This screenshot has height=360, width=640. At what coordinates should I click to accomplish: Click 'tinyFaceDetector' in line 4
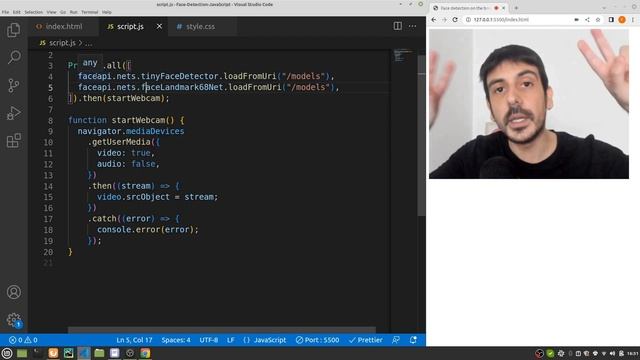[x=180, y=76]
